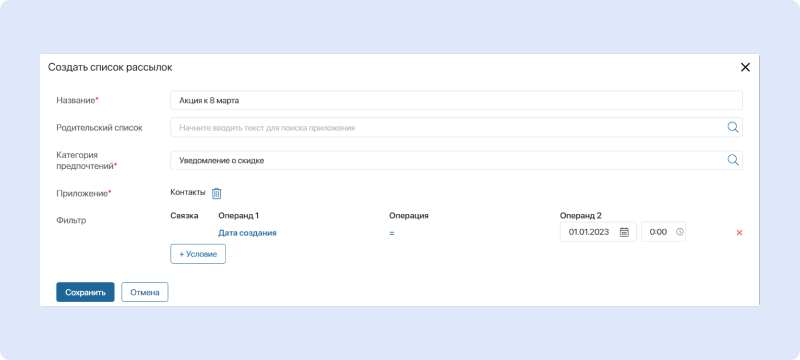The height and width of the screenshot is (360, 800).
Task: Click the 01.01.2023 date field
Action: pyautogui.click(x=598, y=232)
